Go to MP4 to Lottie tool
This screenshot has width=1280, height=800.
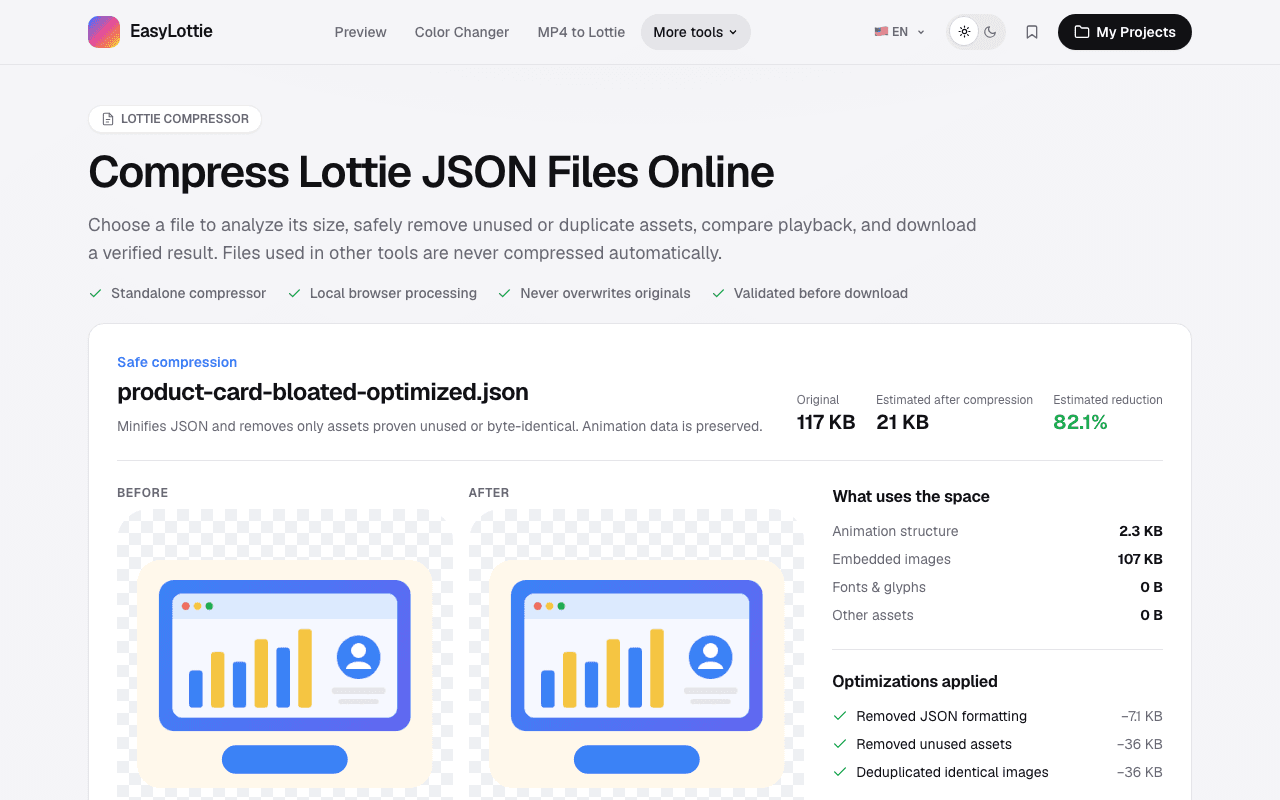point(581,32)
